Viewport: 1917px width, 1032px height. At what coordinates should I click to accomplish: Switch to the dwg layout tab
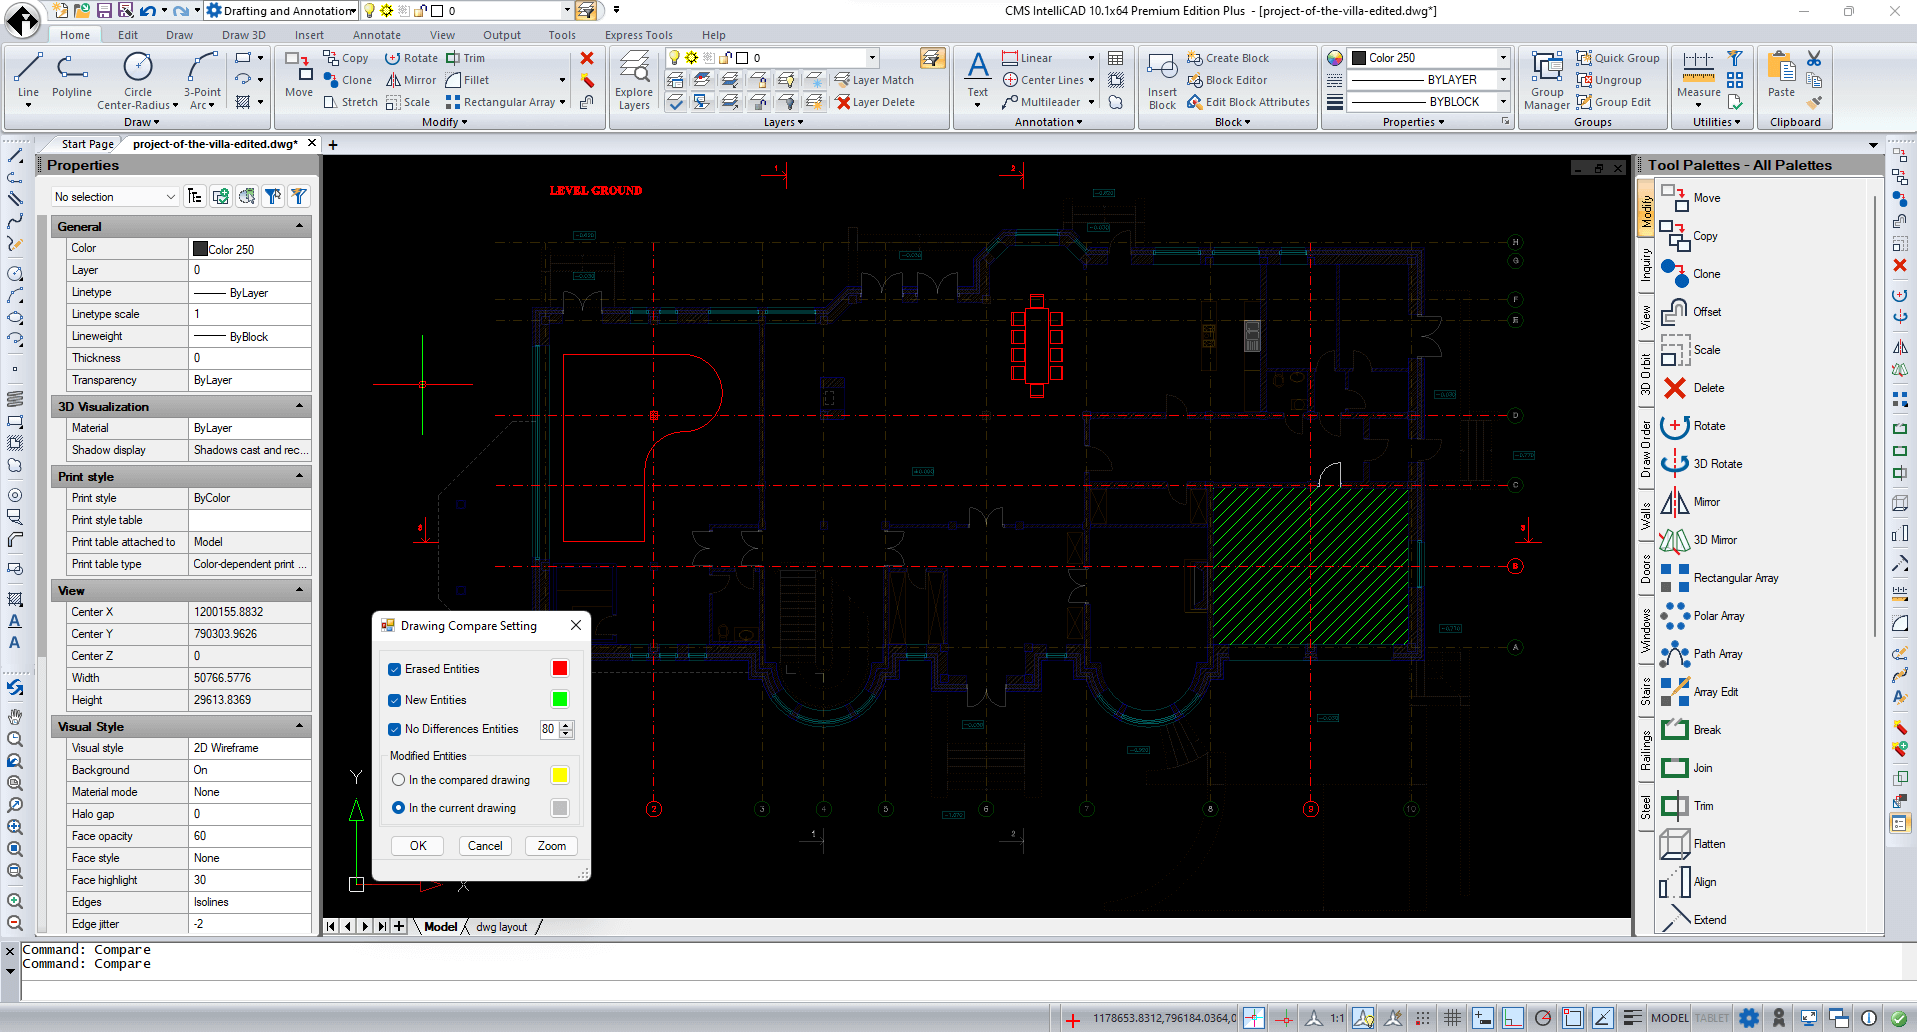point(500,926)
